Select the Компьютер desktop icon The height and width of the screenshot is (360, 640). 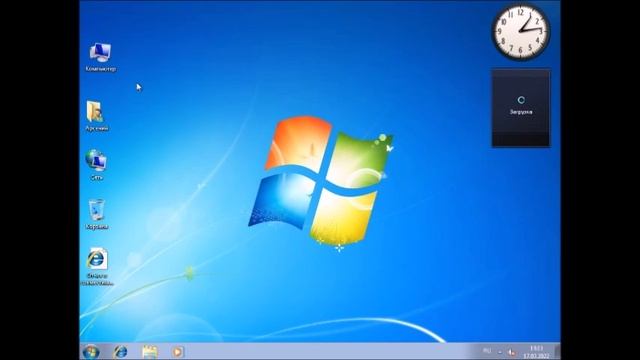click(100, 57)
